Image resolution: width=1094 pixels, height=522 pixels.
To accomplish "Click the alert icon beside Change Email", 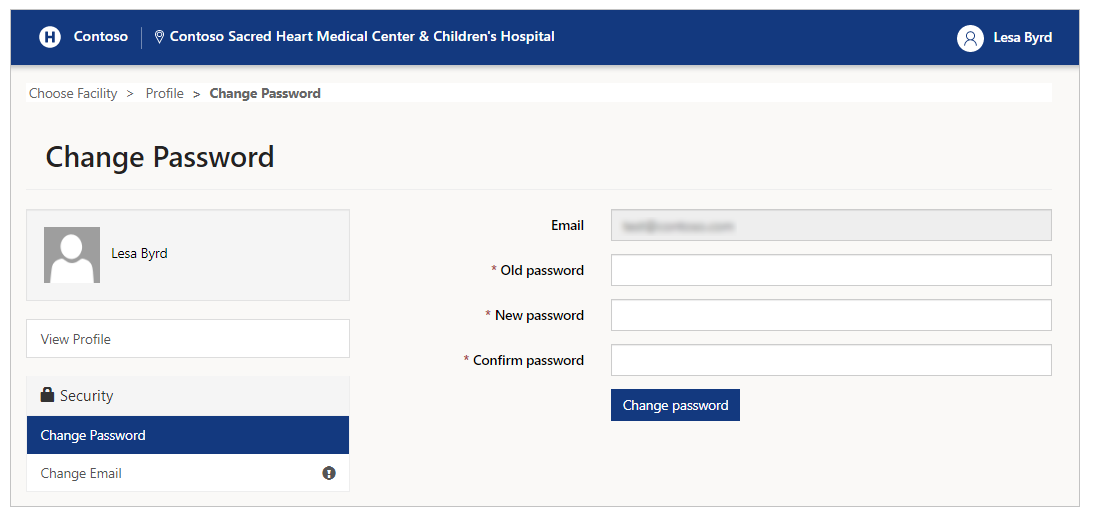I will tap(329, 473).
